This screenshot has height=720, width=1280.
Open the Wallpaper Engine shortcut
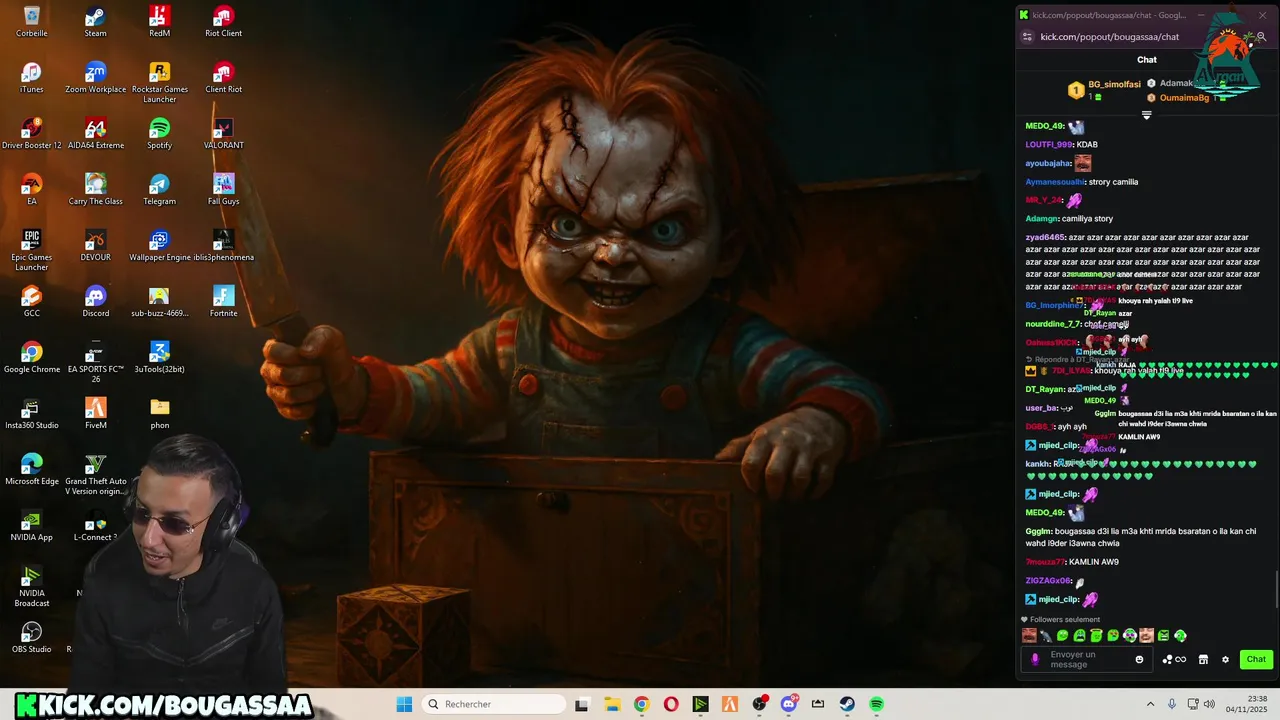[159, 245]
